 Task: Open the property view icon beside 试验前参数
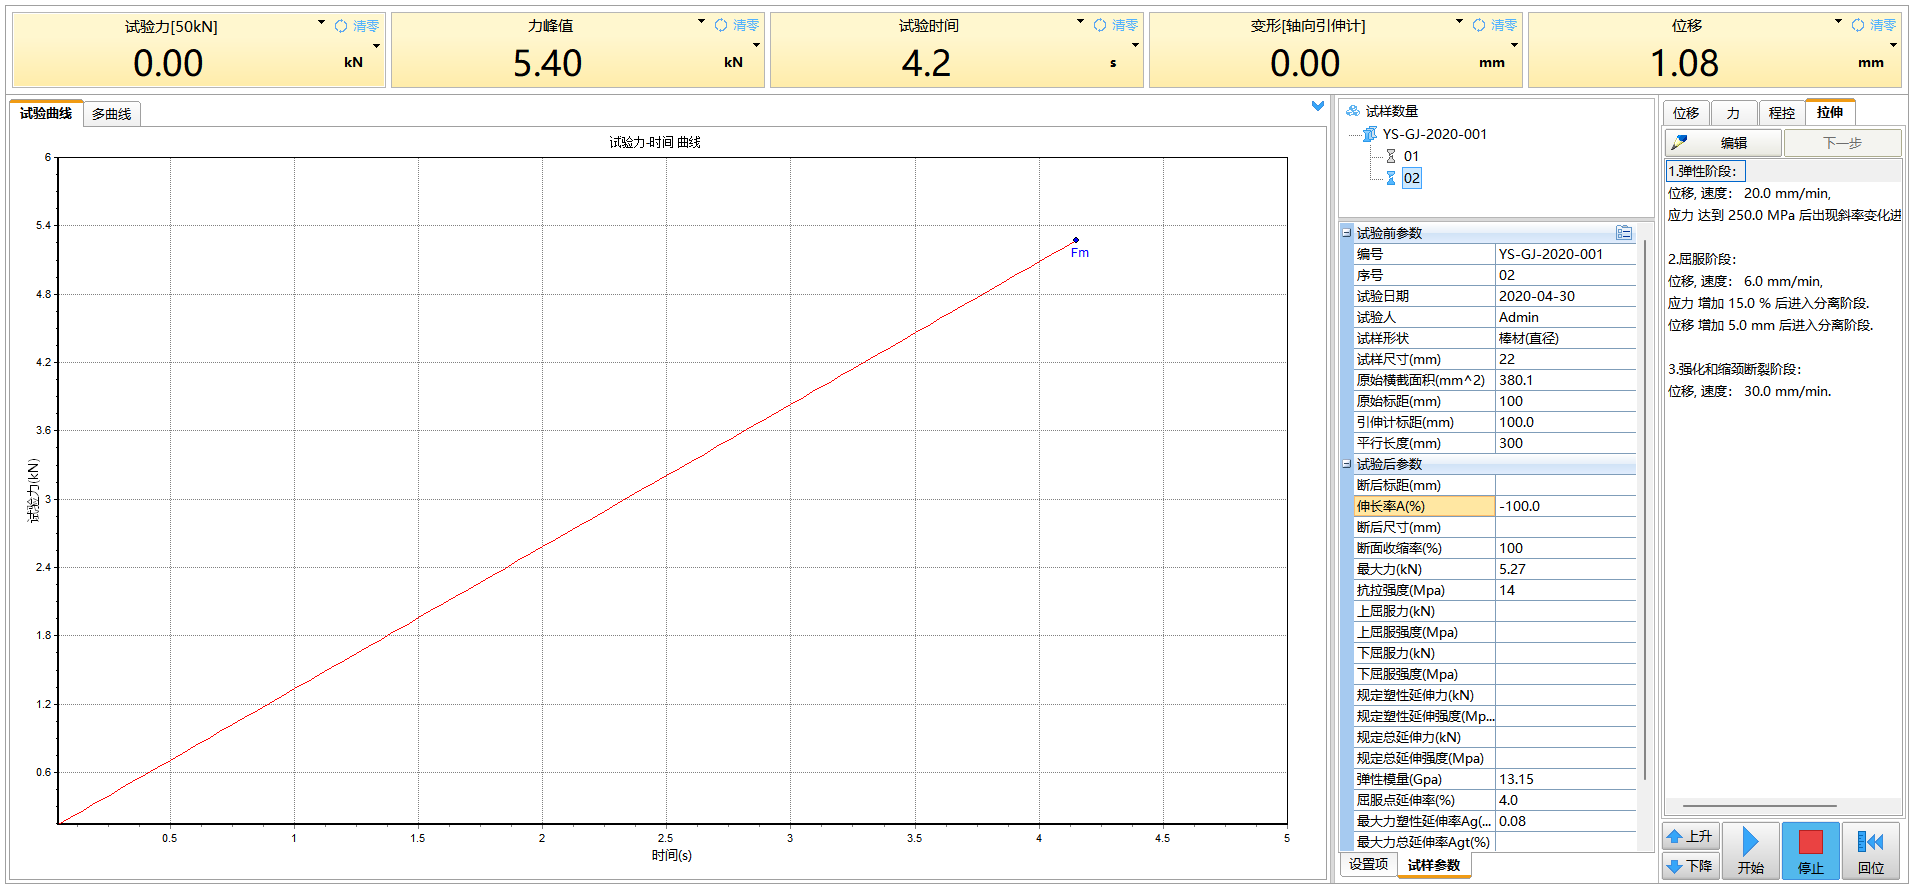click(1623, 233)
